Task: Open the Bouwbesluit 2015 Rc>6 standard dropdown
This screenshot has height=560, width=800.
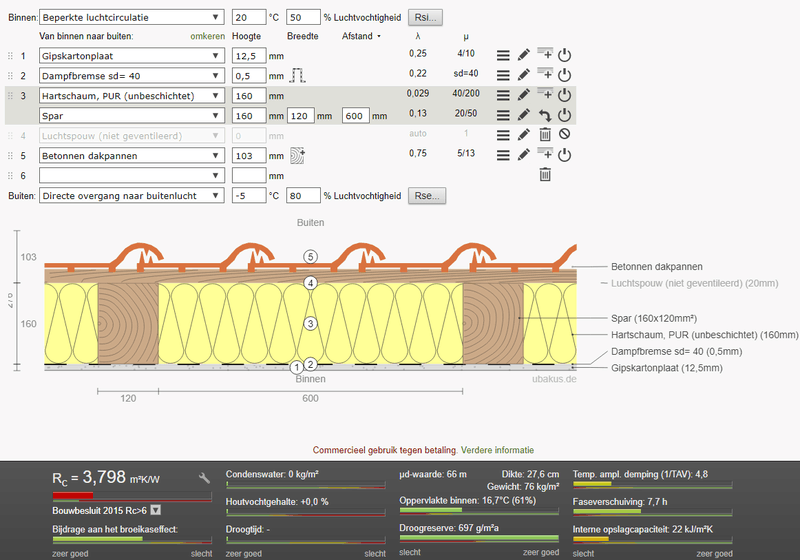Action: tap(156, 510)
